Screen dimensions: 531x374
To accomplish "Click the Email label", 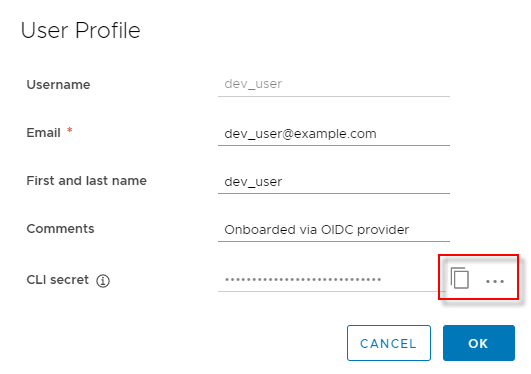I will point(43,133).
